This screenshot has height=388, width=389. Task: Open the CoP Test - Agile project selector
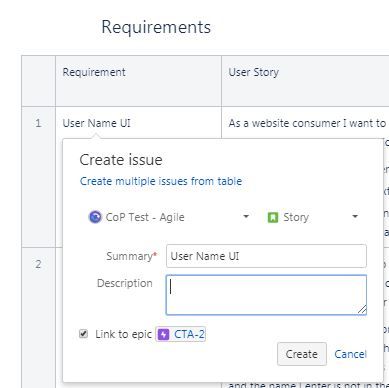(x=169, y=217)
